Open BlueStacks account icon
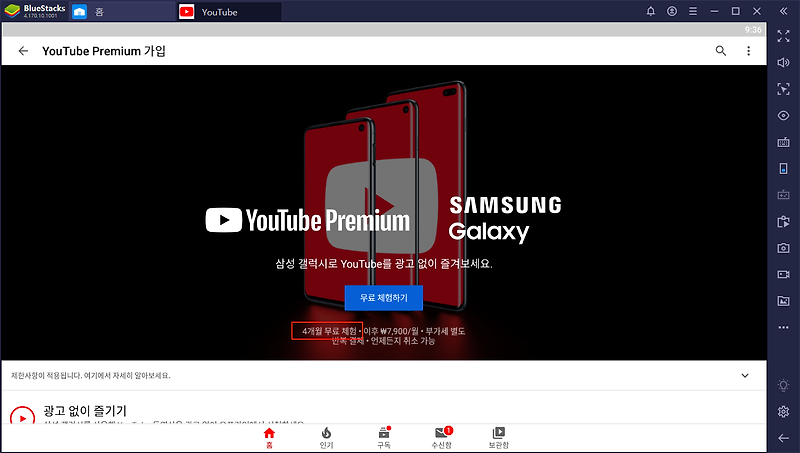Image resolution: width=800 pixels, height=453 pixels. coord(672,11)
